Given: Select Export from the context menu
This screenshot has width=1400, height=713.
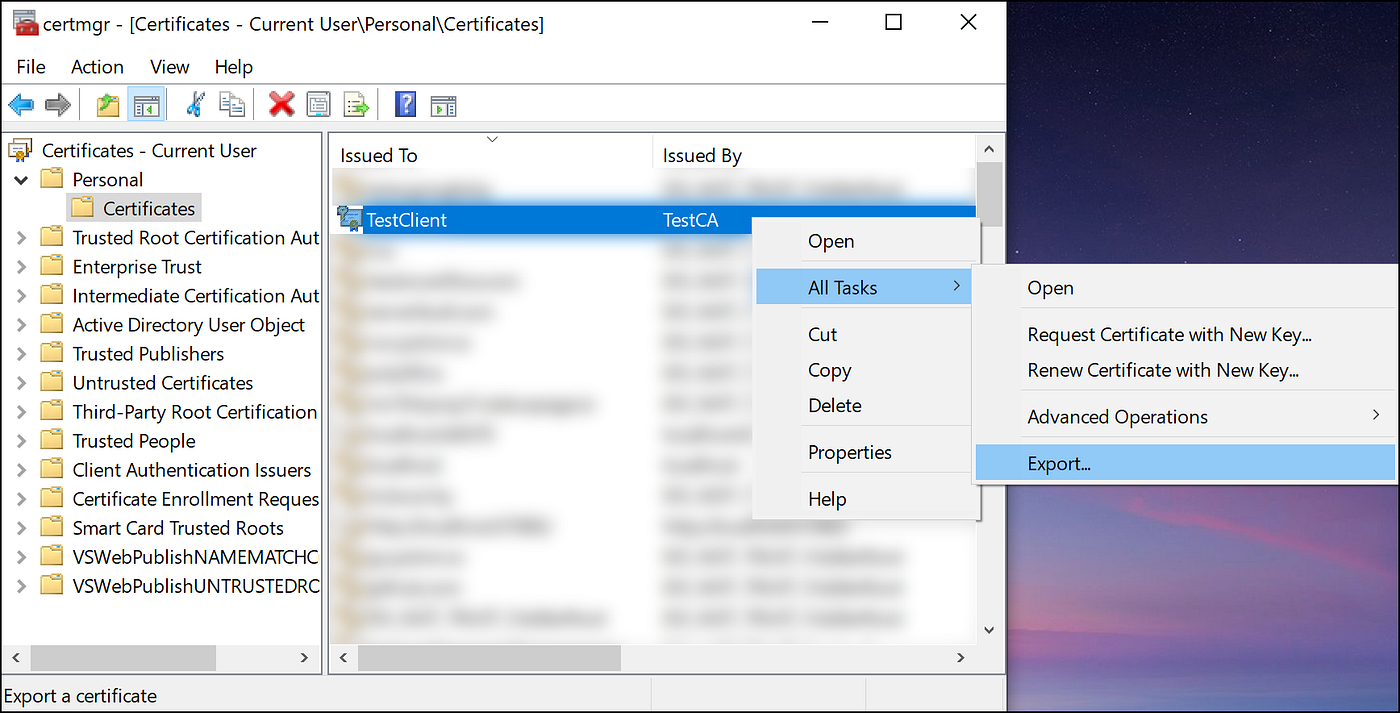Looking at the screenshot, I should pyautogui.click(x=1058, y=462).
